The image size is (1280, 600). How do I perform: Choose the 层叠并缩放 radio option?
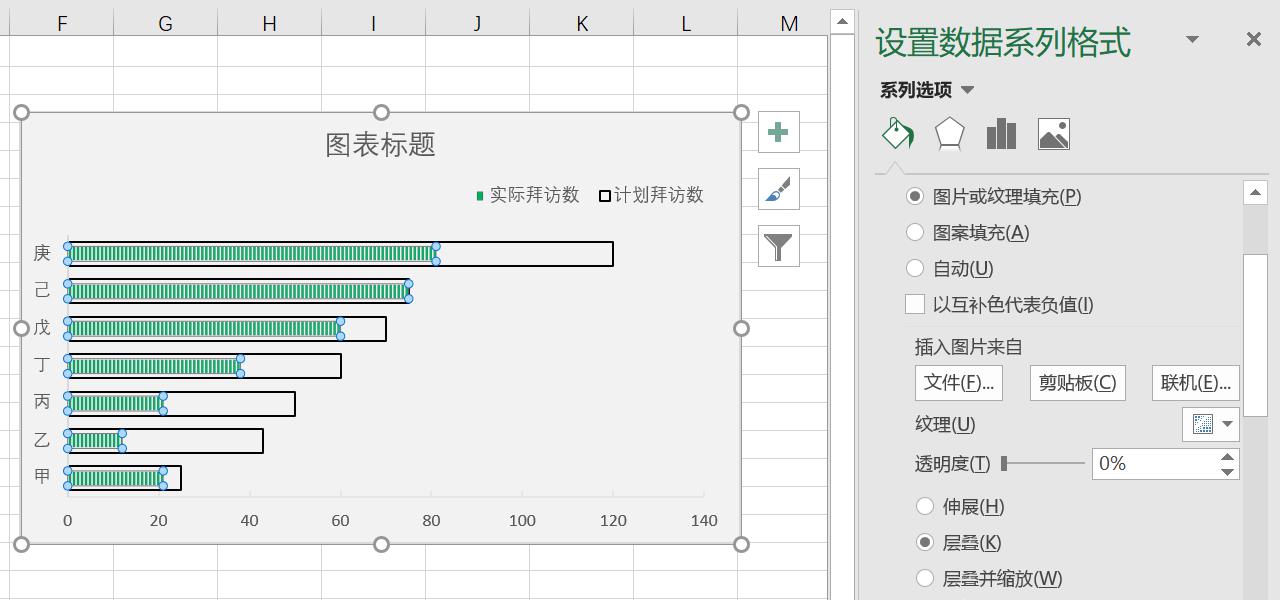click(925, 578)
